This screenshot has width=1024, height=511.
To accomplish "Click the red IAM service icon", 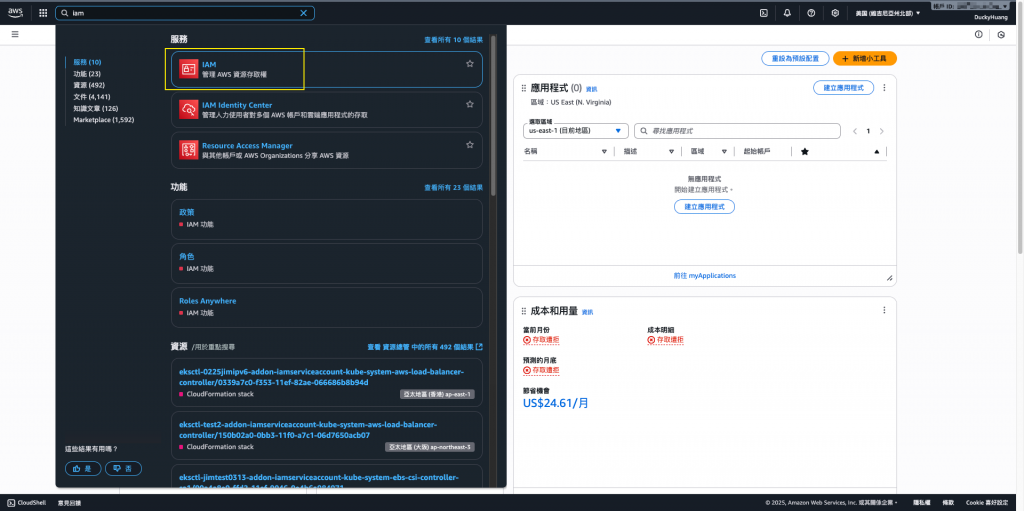I will click(x=189, y=69).
